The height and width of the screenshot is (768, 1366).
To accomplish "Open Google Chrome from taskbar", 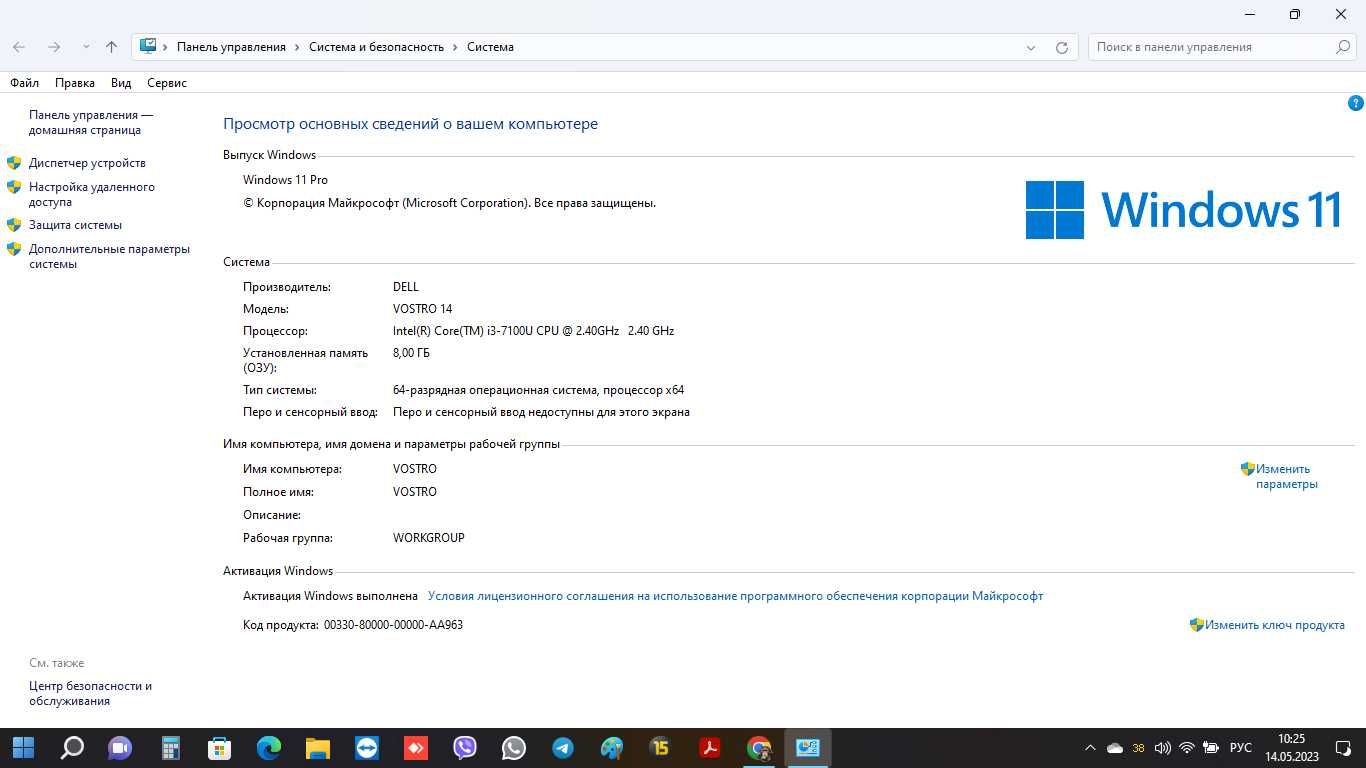I will [759, 748].
